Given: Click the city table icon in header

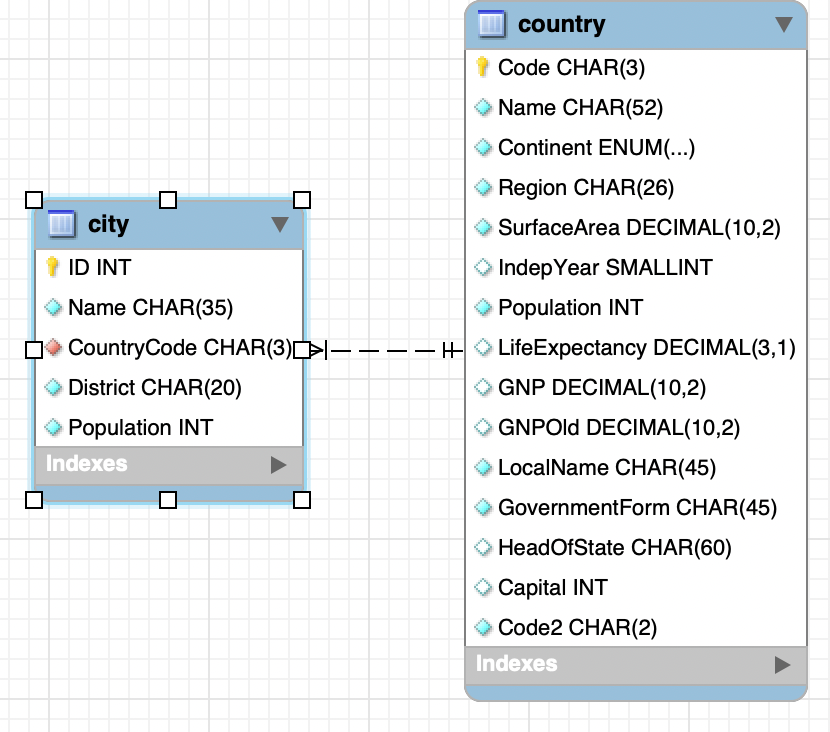Looking at the screenshot, I should click(x=61, y=224).
